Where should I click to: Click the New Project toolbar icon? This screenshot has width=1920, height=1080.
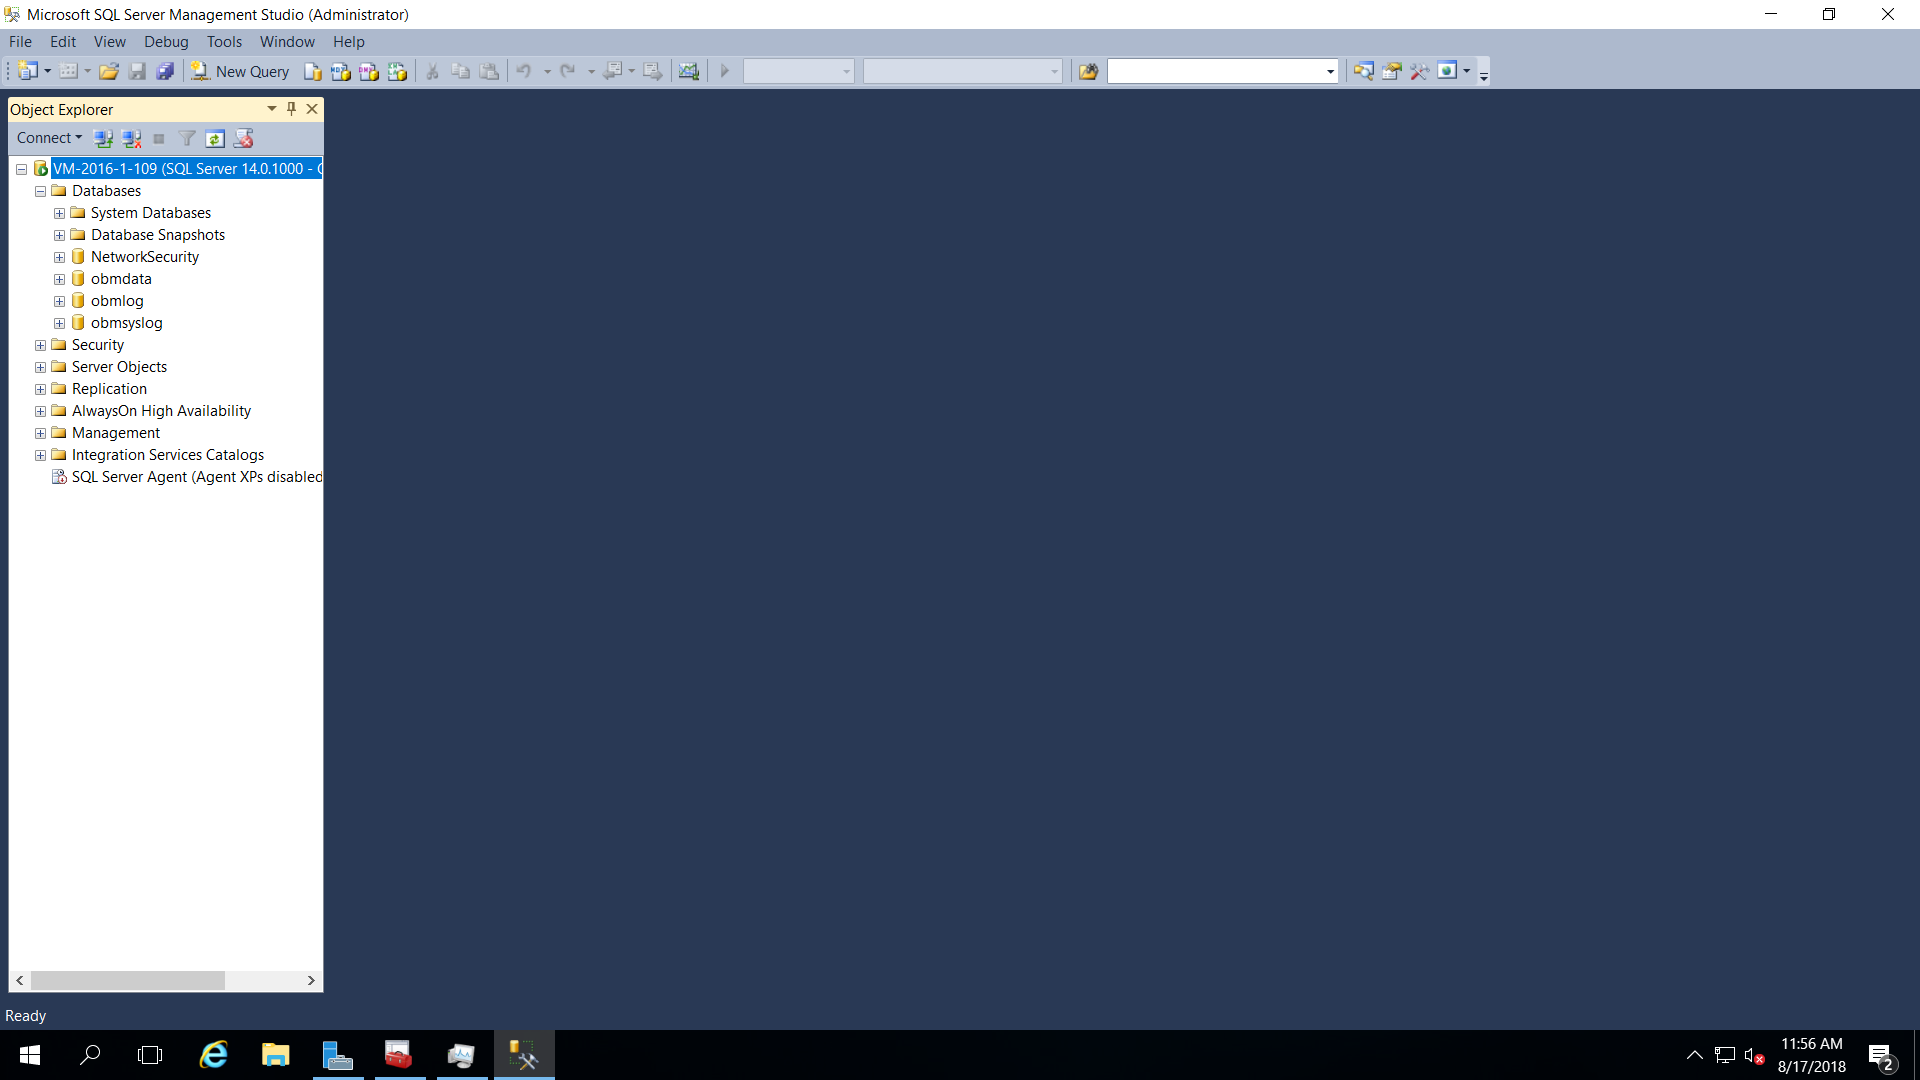pos(28,71)
